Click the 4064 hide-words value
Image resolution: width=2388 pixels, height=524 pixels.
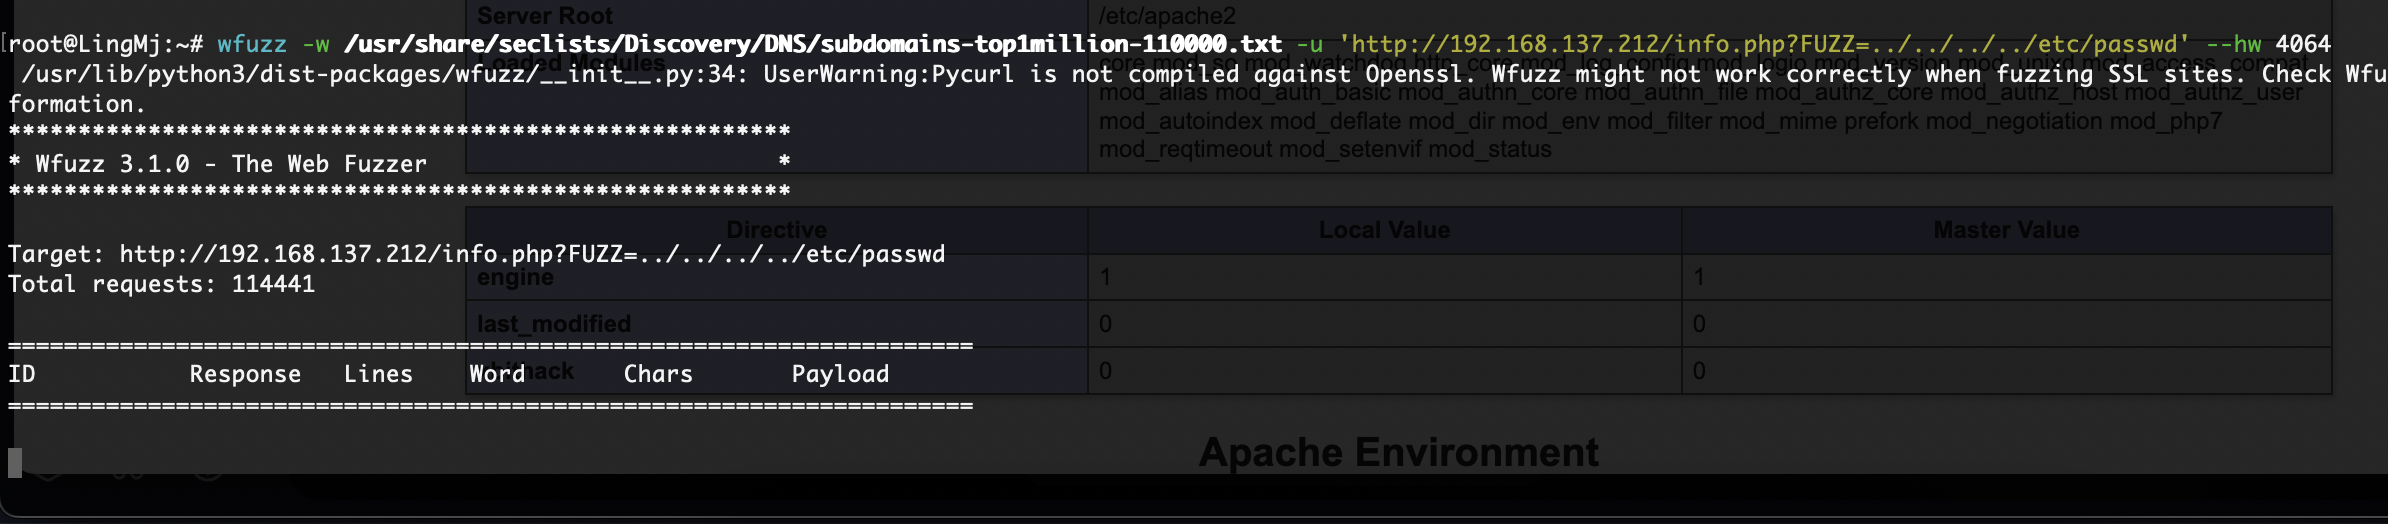pos(2303,44)
